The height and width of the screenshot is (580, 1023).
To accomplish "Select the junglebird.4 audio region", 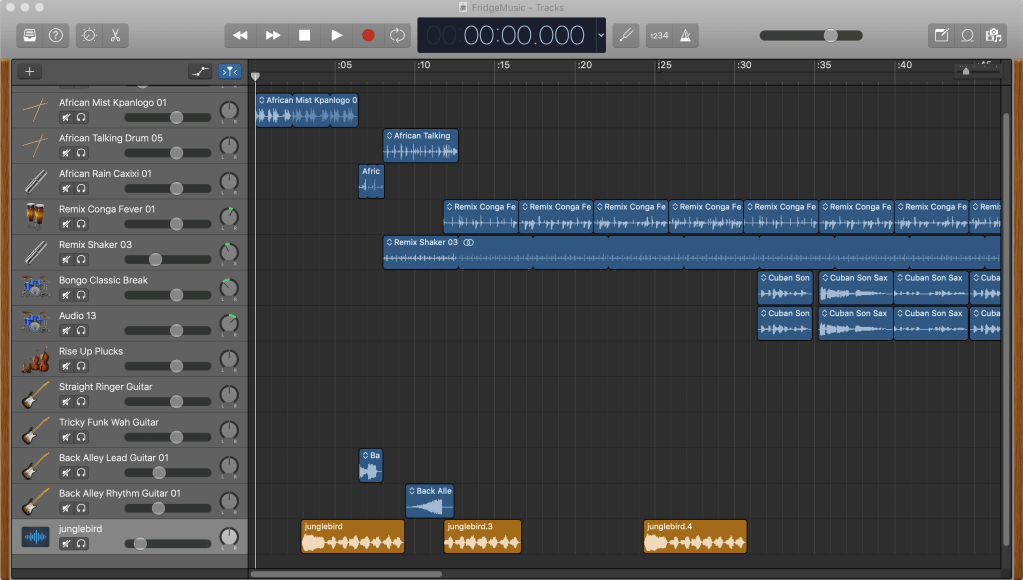I will (695, 537).
